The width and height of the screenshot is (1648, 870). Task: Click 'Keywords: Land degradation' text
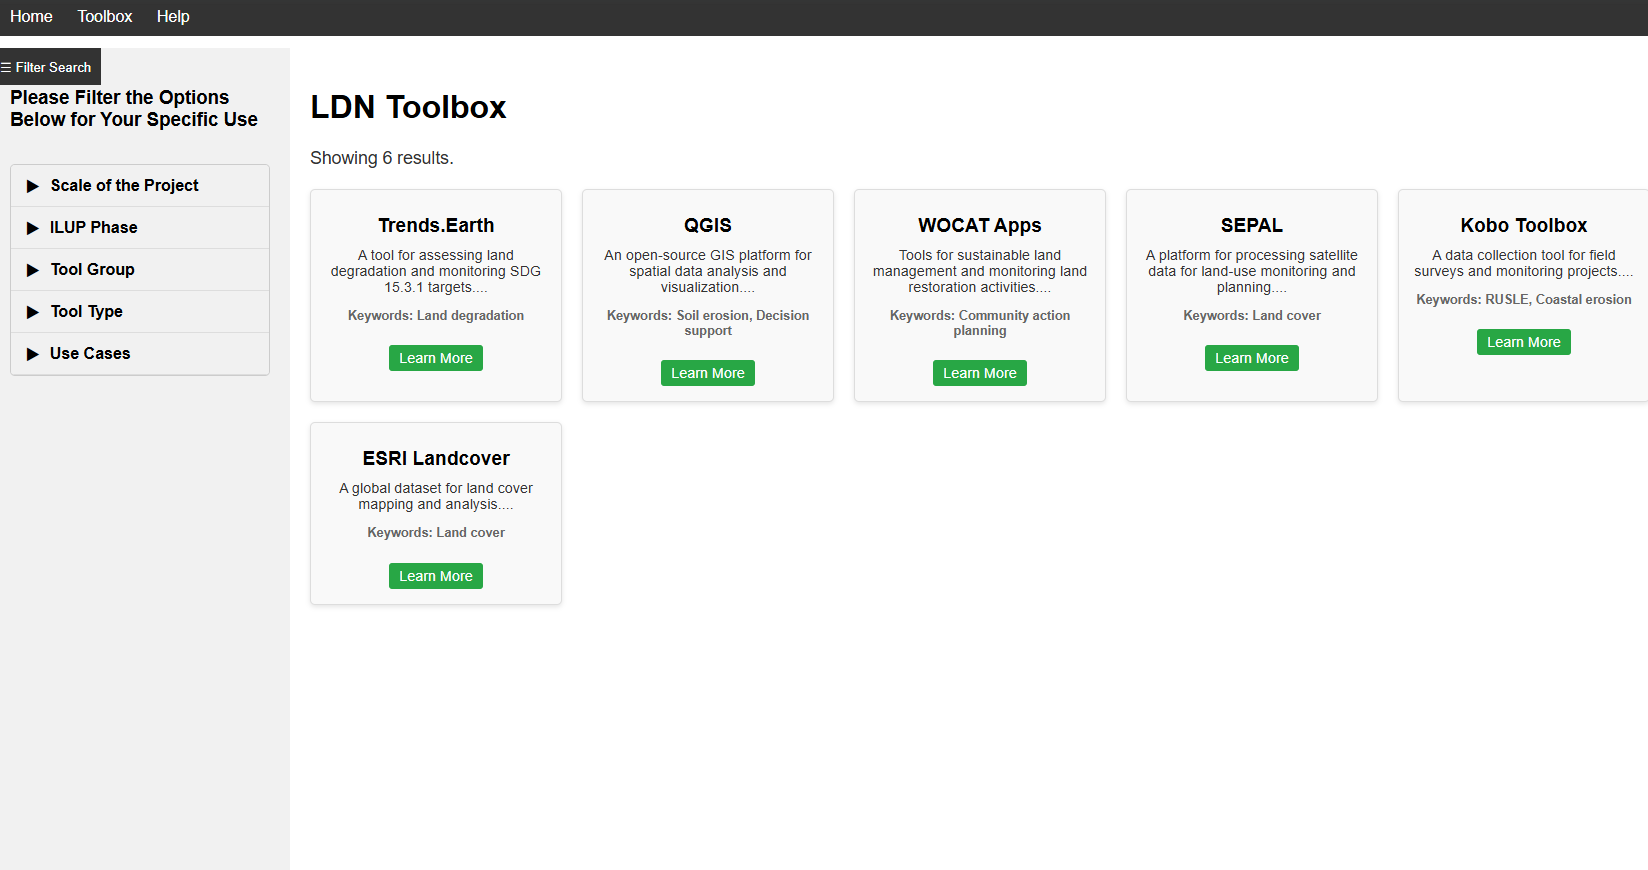[436, 315]
